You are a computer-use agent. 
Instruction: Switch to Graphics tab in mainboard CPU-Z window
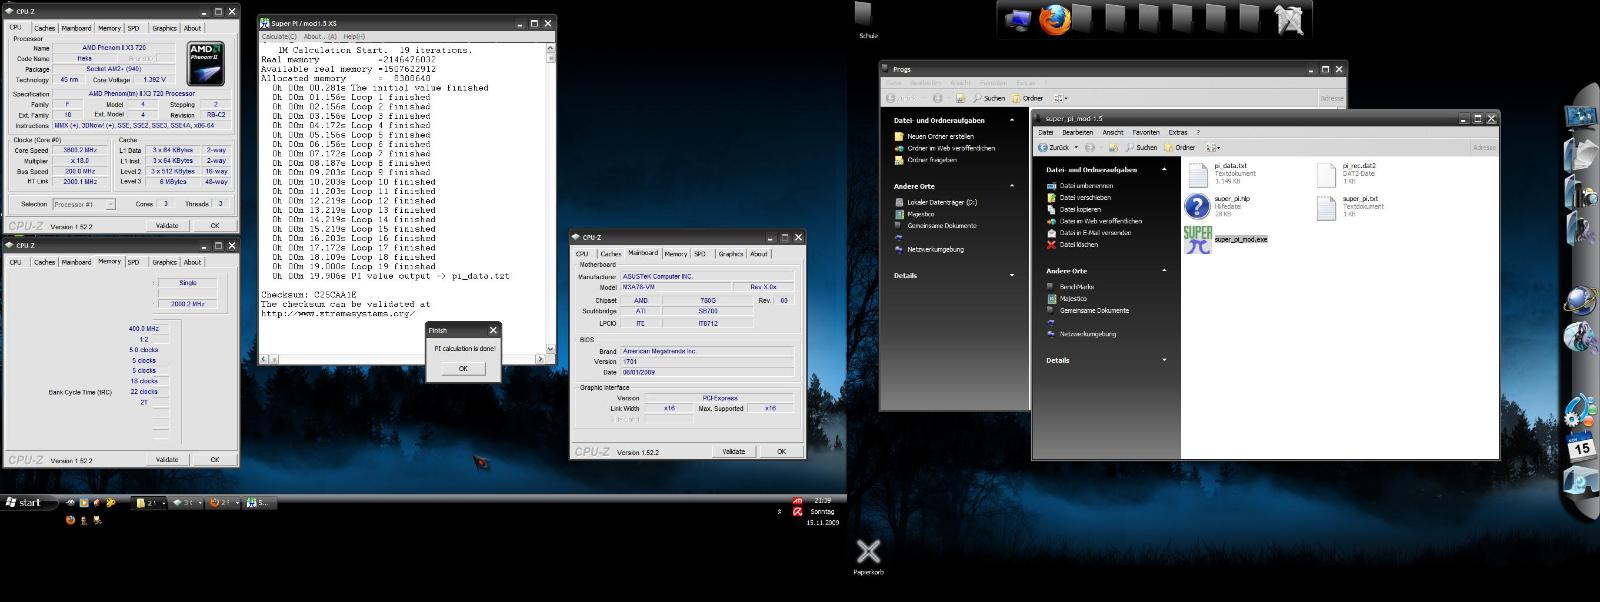click(x=731, y=254)
